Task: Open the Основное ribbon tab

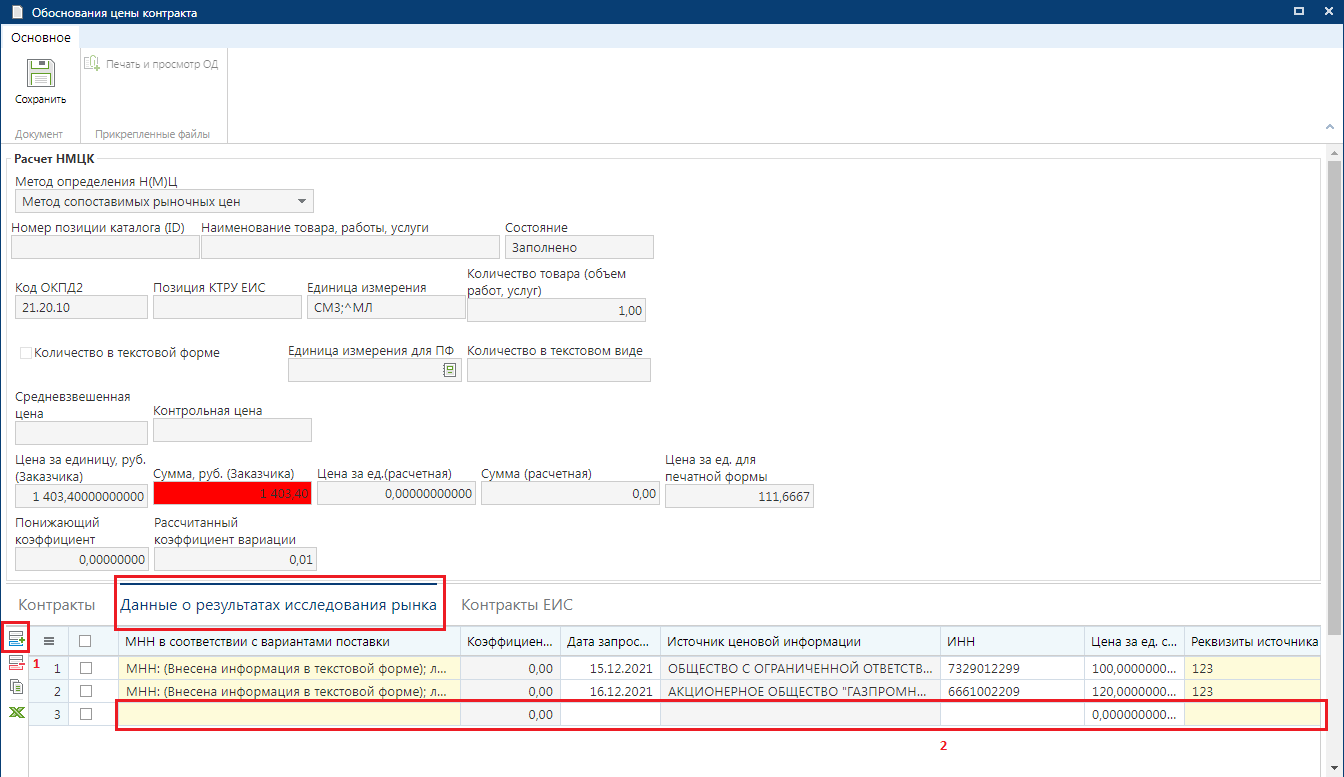Action: (41, 37)
